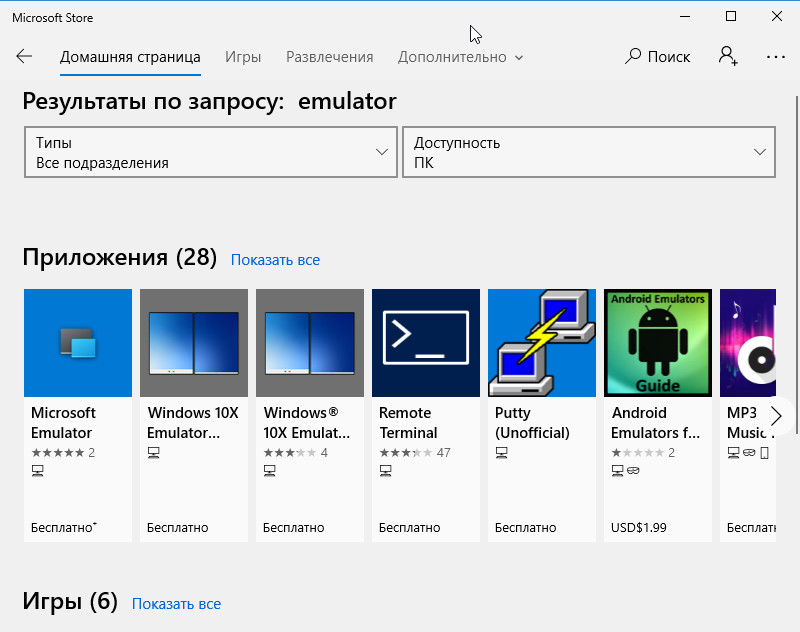This screenshot has height=632, width=800.
Task: Open Android Emulators Guide app icon
Action: [x=658, y=343]
